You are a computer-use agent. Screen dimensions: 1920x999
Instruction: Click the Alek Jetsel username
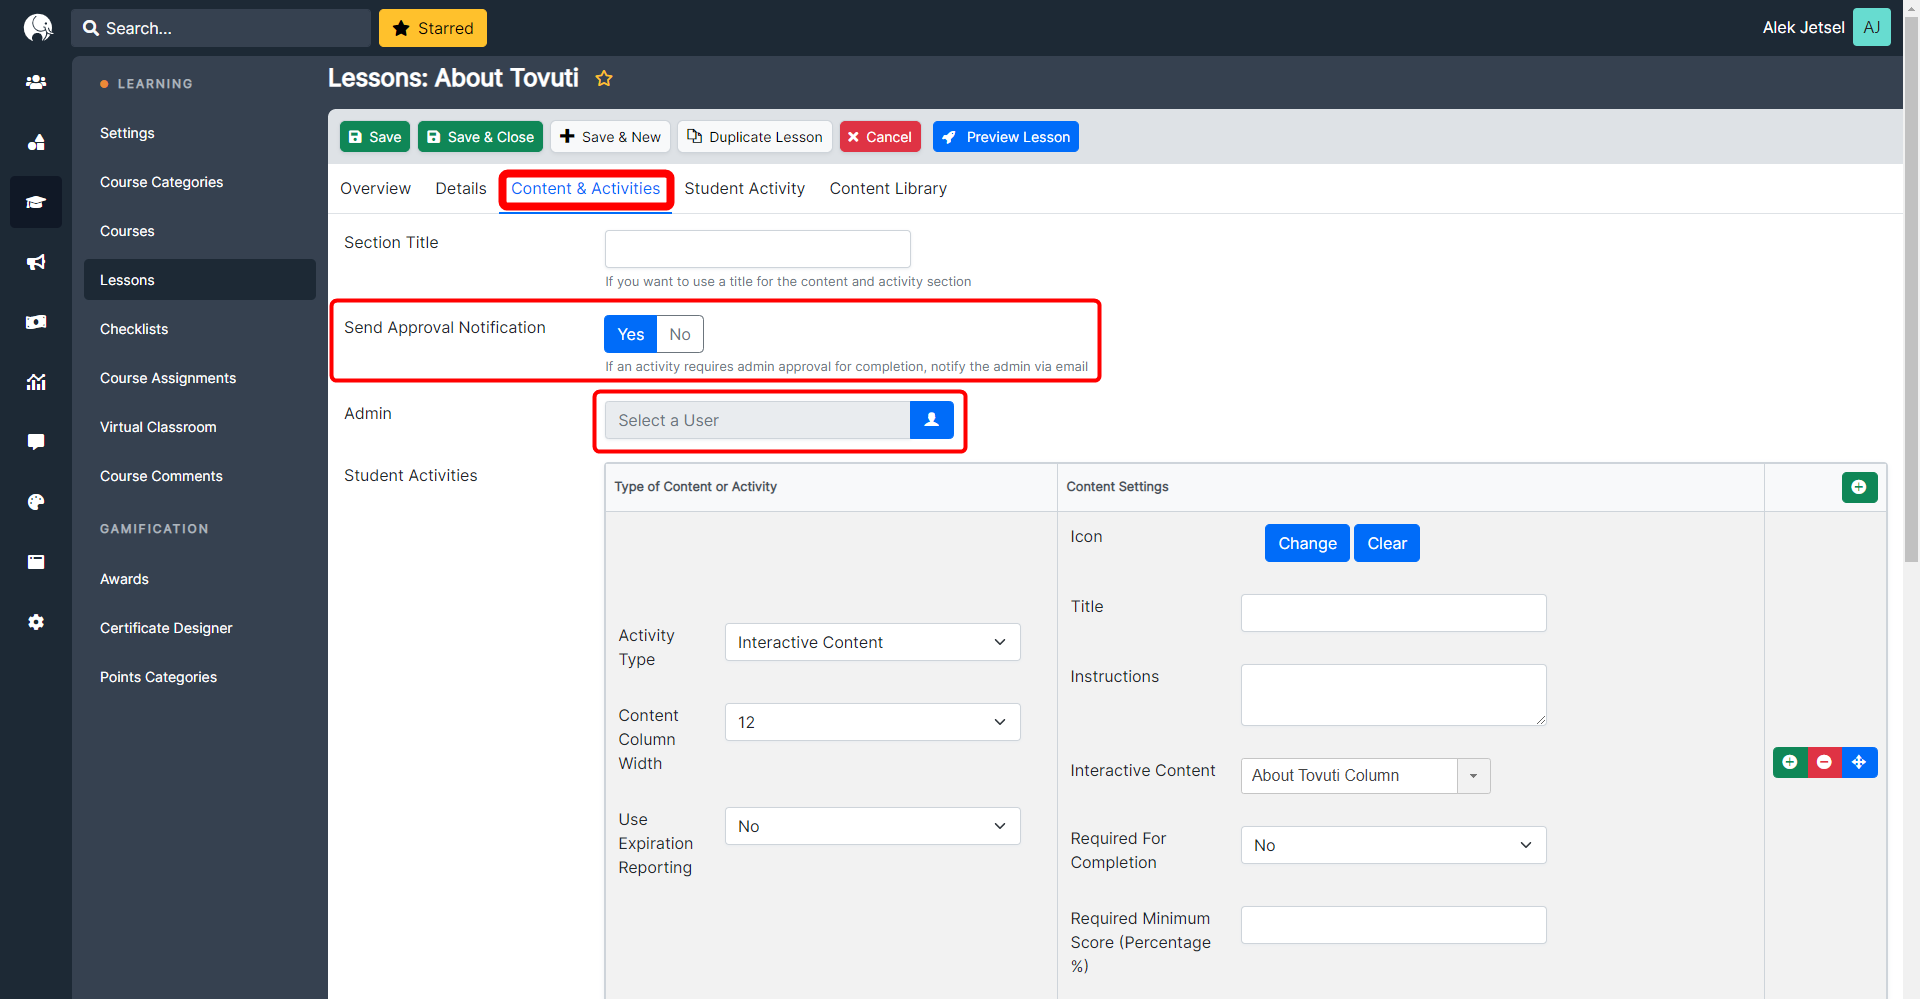pos(1803,28)
